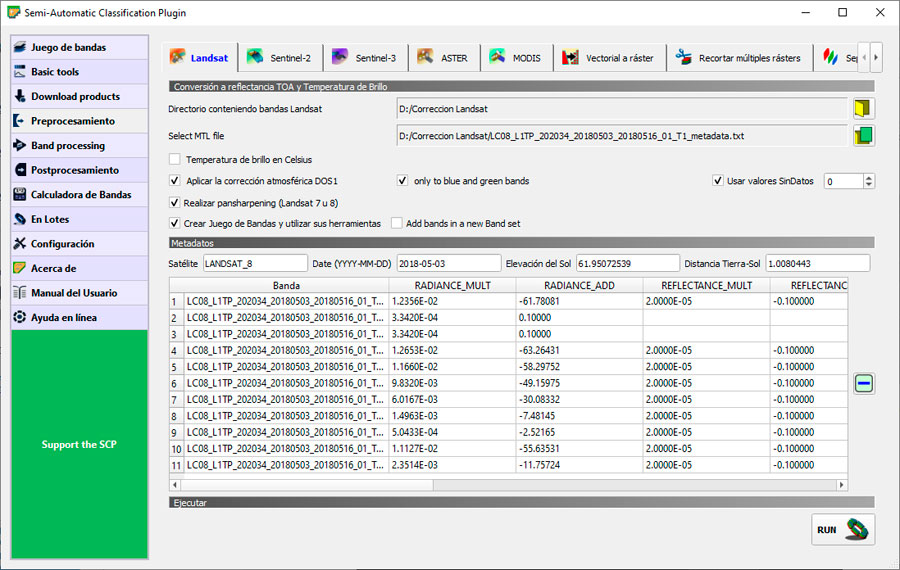The image size is (900, 570).
Task: Click cell value -30.08332
Action: click(x=579, y=400)
